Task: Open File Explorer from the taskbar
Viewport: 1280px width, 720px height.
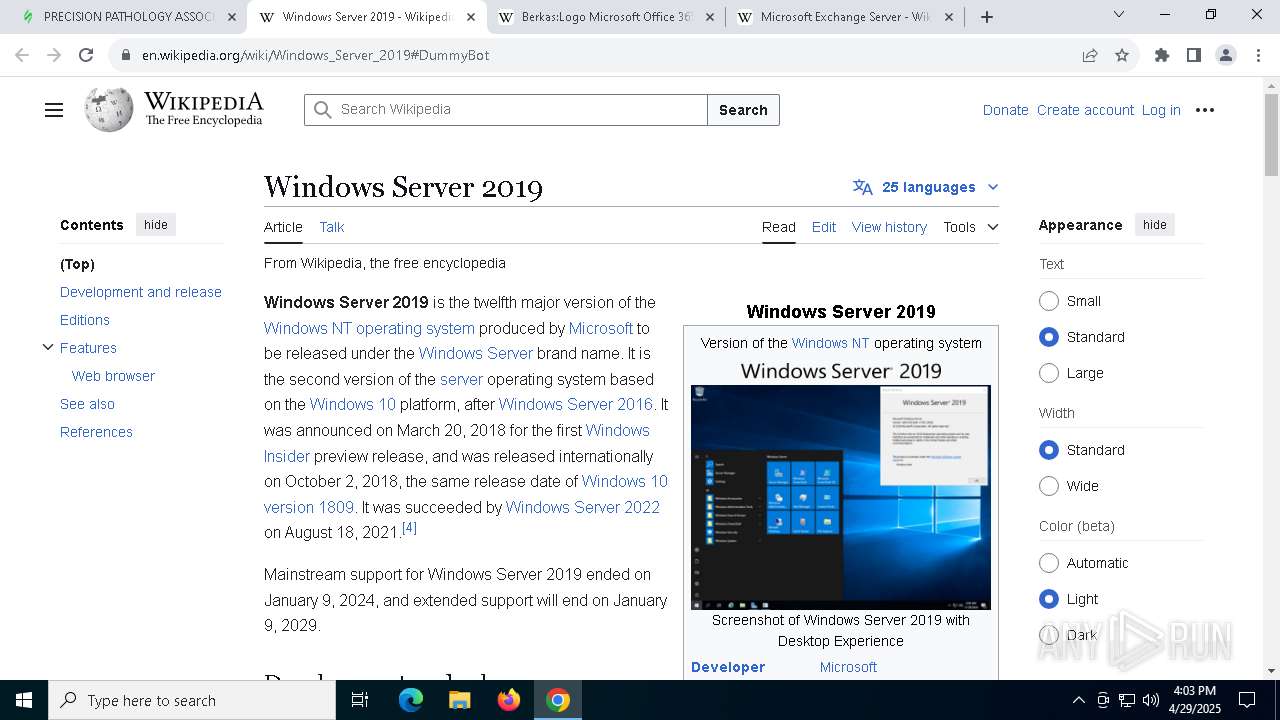Action: 460,700
